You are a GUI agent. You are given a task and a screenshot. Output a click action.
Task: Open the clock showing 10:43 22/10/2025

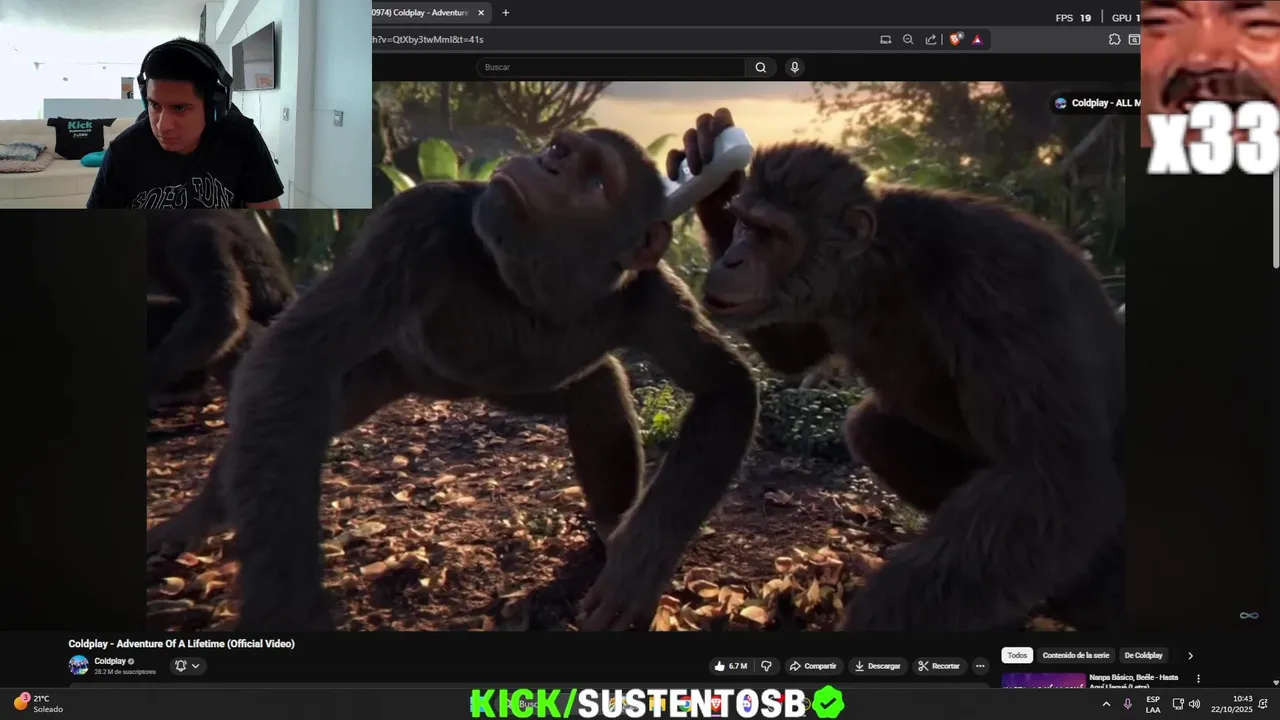pyautogui.click(x=1231, y=704)
